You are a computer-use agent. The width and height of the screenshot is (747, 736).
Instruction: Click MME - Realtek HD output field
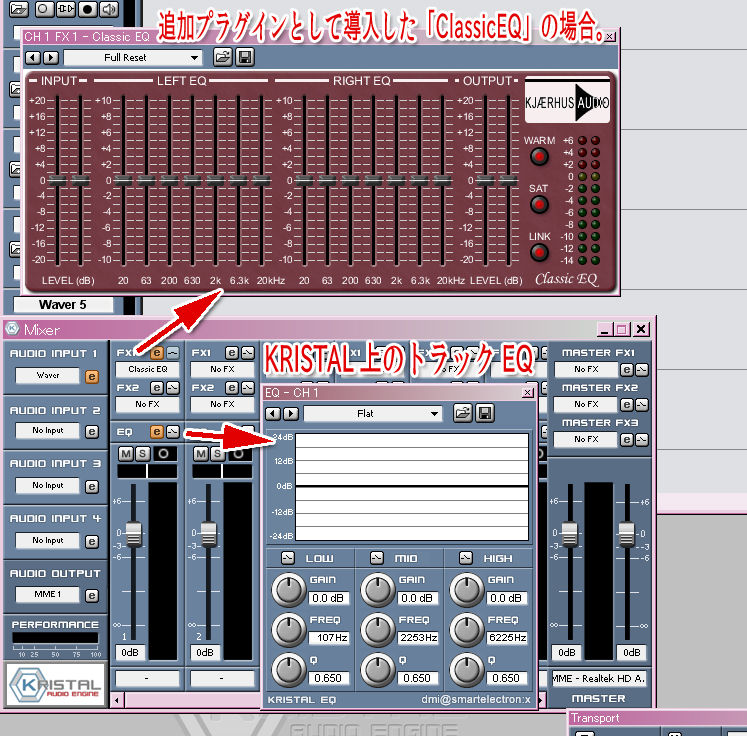(x=599, y=678)
